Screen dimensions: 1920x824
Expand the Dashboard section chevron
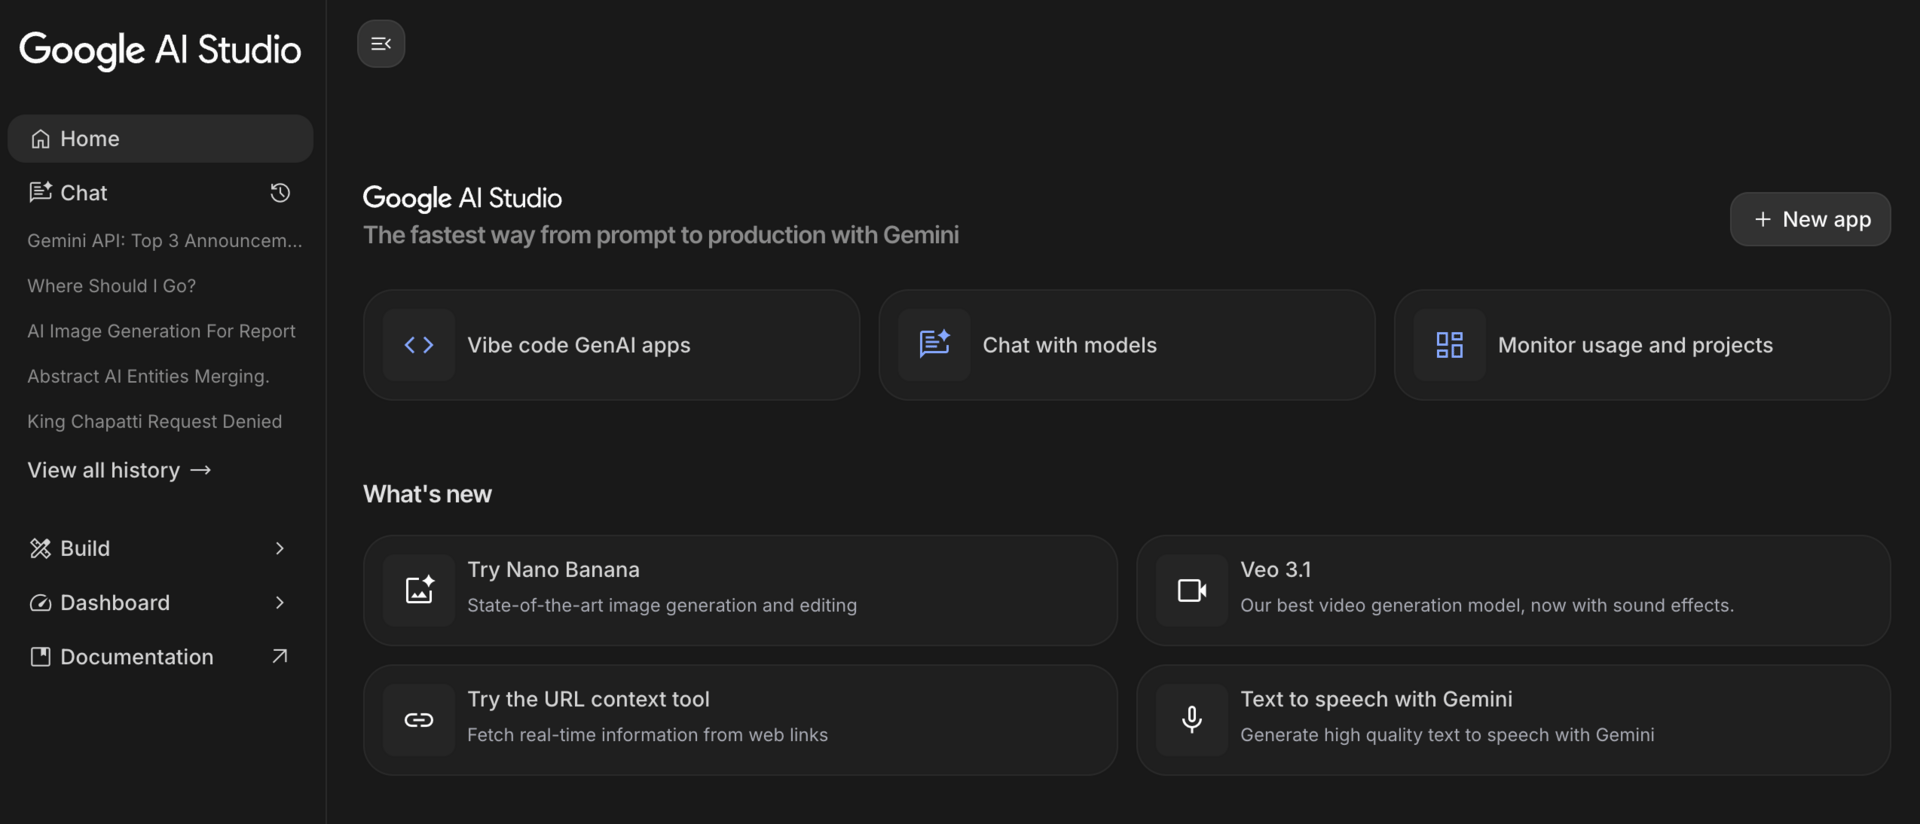click(280, 603)
